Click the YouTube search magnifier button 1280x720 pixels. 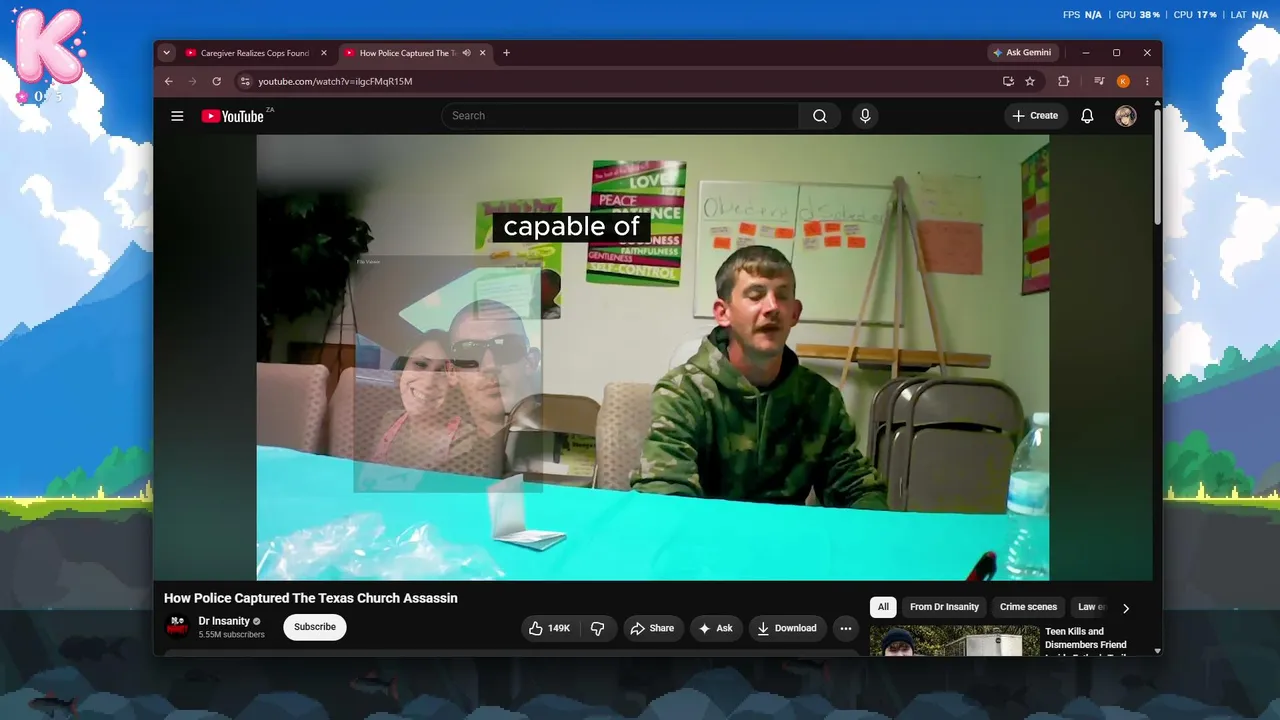(x=820, y=116)
